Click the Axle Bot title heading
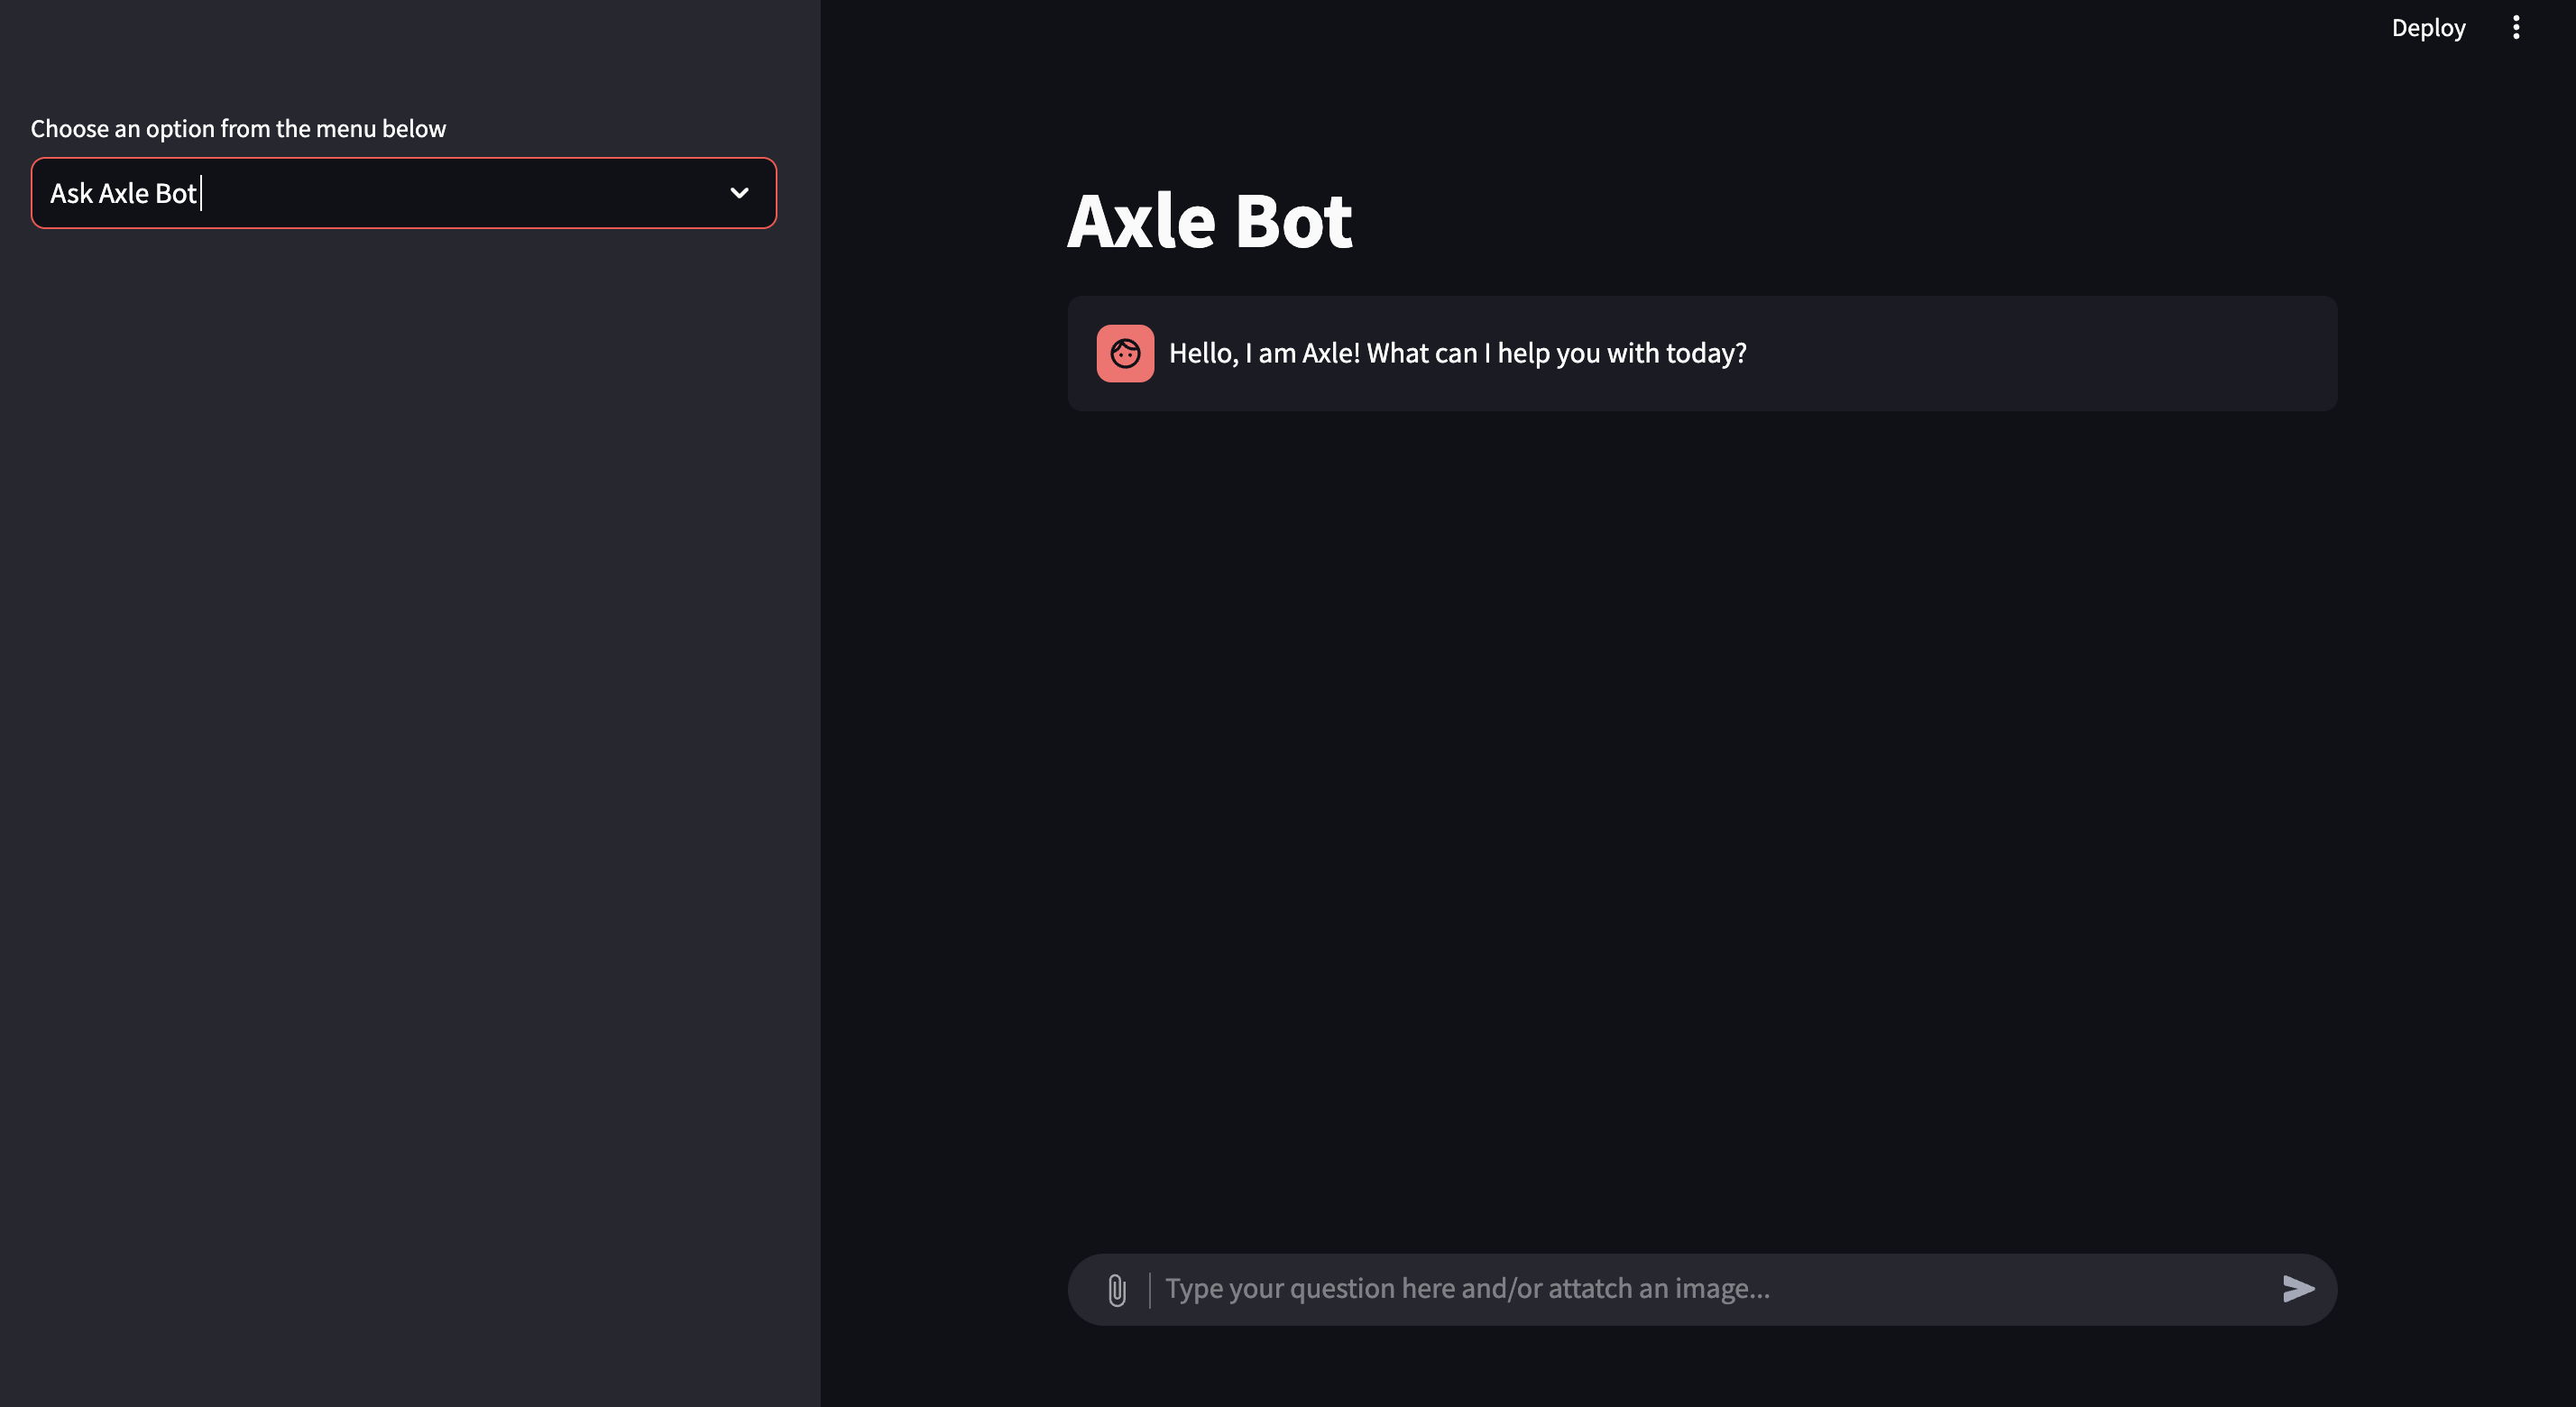The image size is (2576, 1407). [1209, 220]
